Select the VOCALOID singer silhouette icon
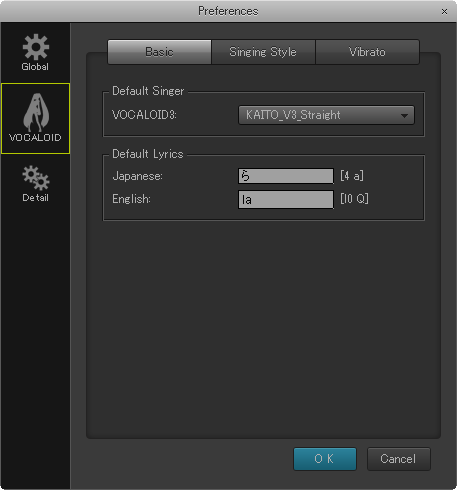 (36, 112)
